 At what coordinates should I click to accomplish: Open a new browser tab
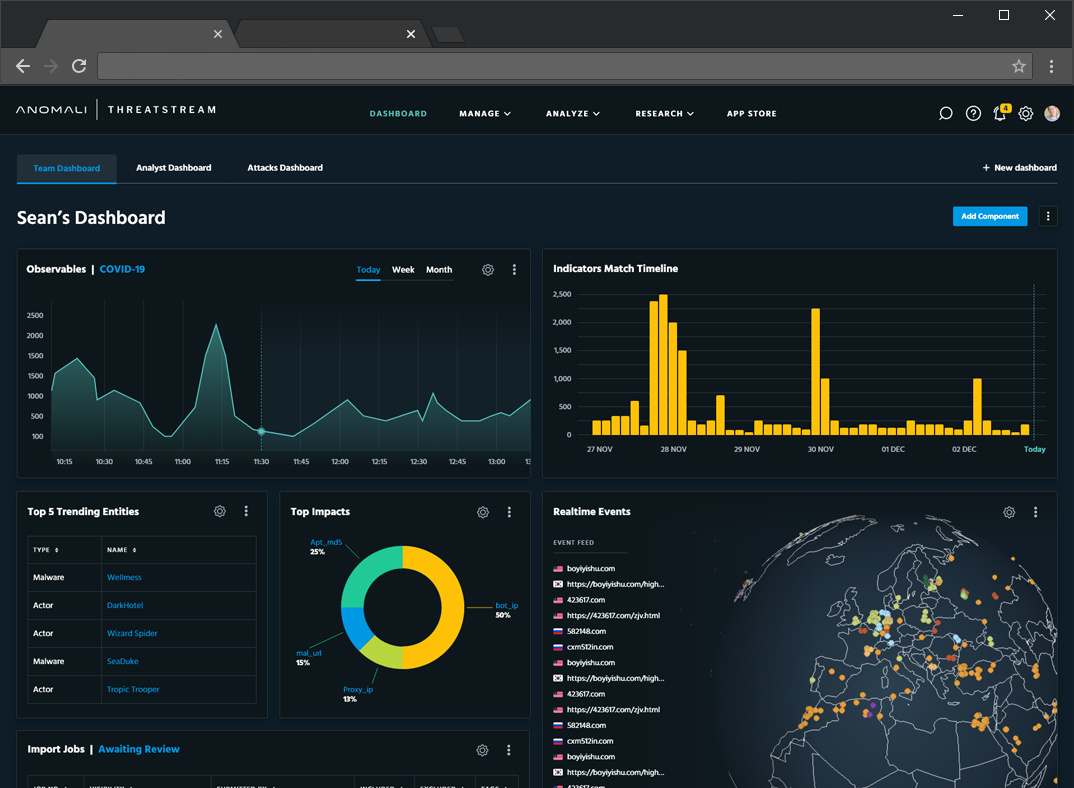tap(449, 34)
